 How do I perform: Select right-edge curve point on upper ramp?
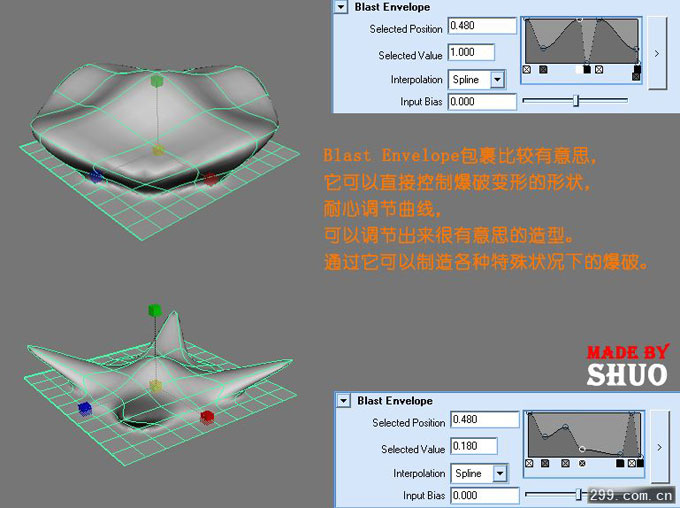636,49
